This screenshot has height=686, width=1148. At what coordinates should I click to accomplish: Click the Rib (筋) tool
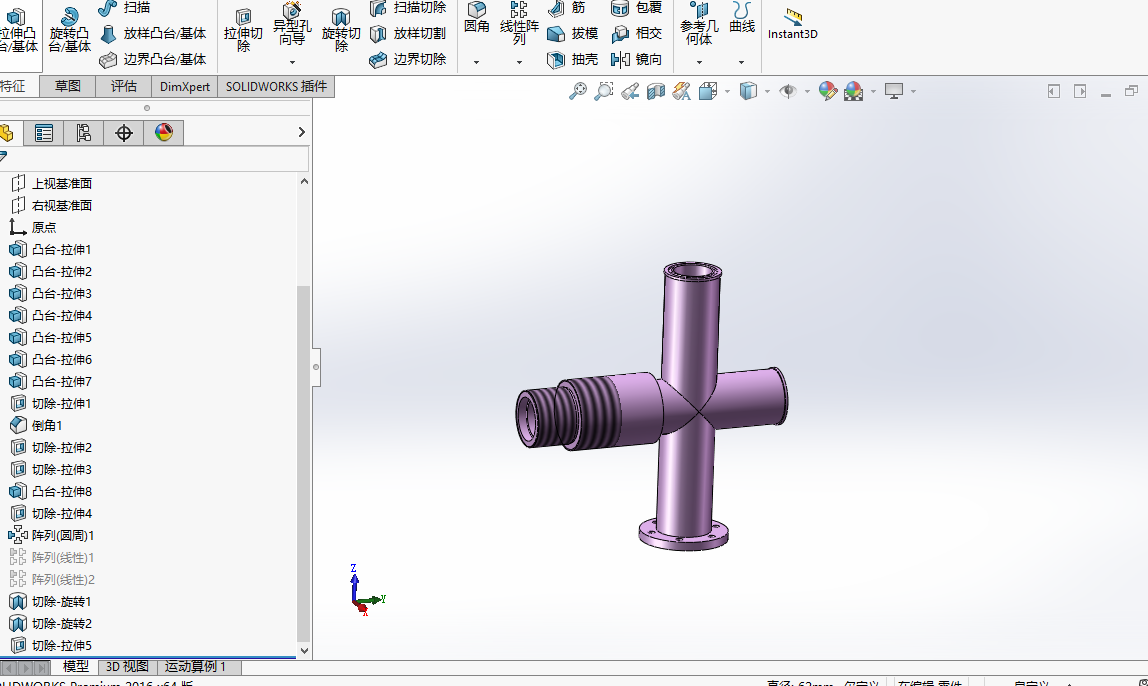click(567, 8)
